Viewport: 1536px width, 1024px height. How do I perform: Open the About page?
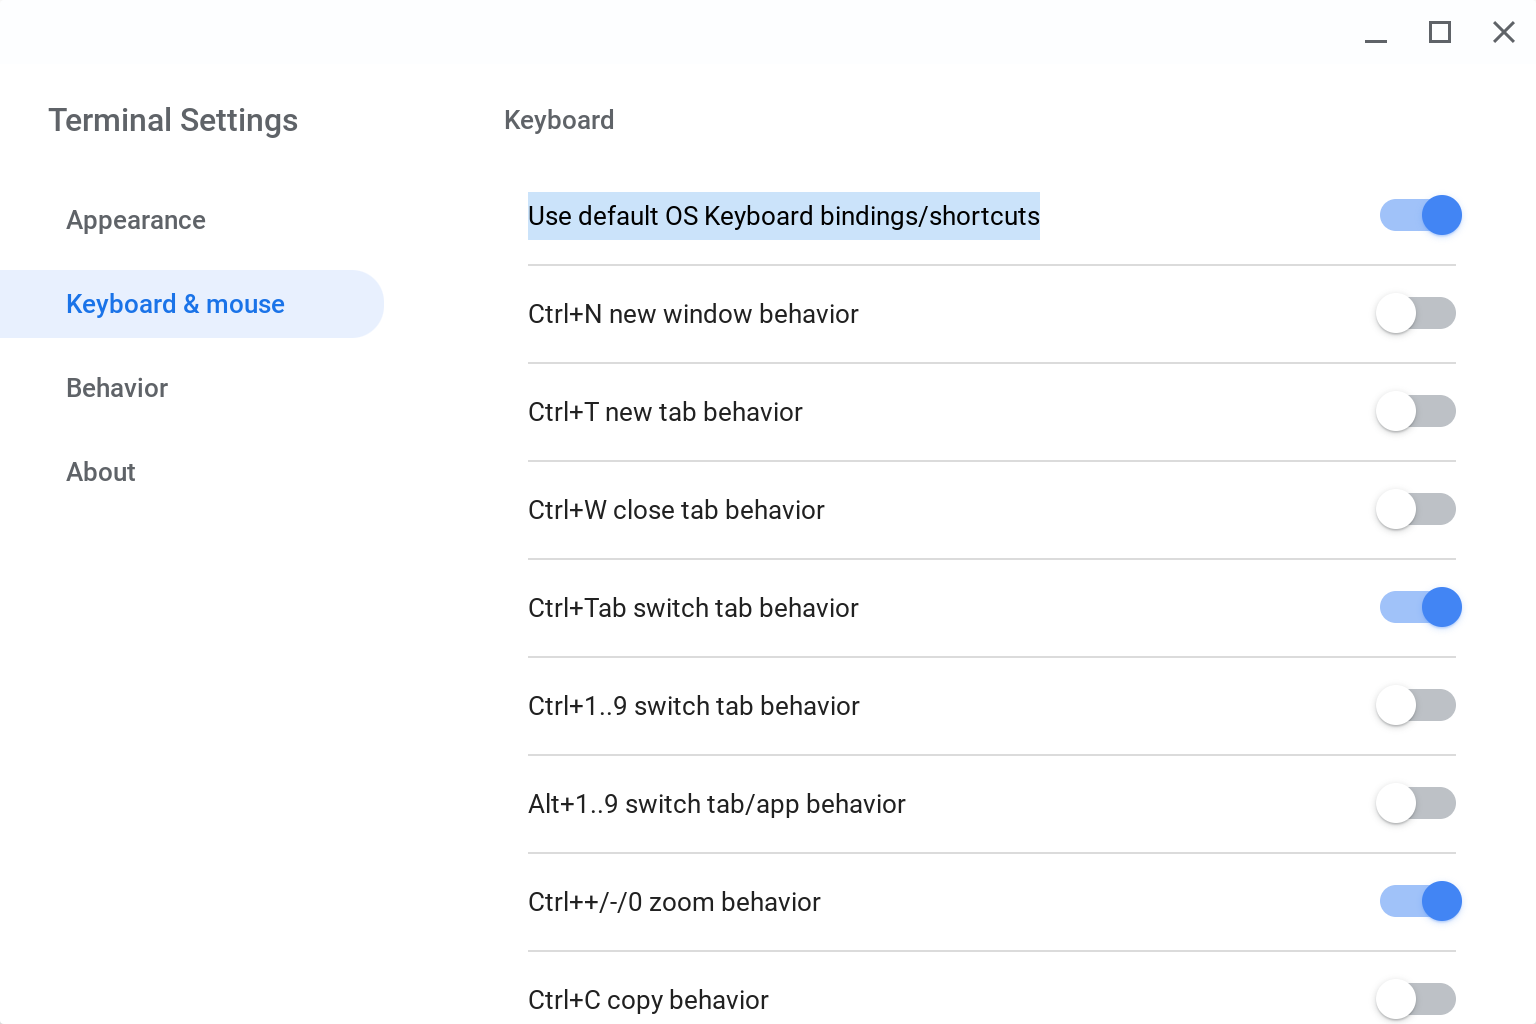pyautogui.click(x=101, y=472)
